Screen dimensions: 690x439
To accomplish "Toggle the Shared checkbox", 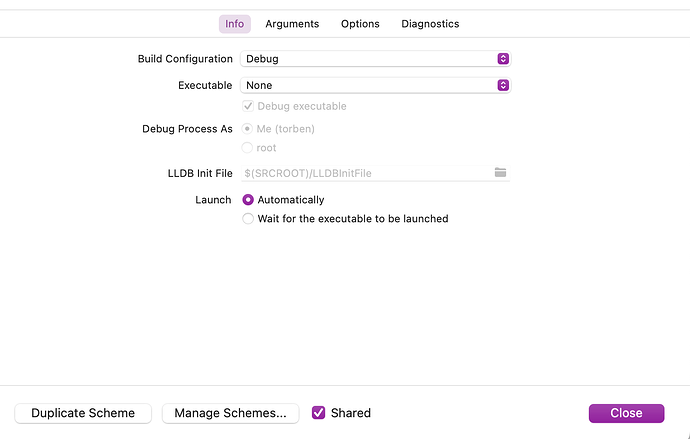I will [x=319, y=413].
